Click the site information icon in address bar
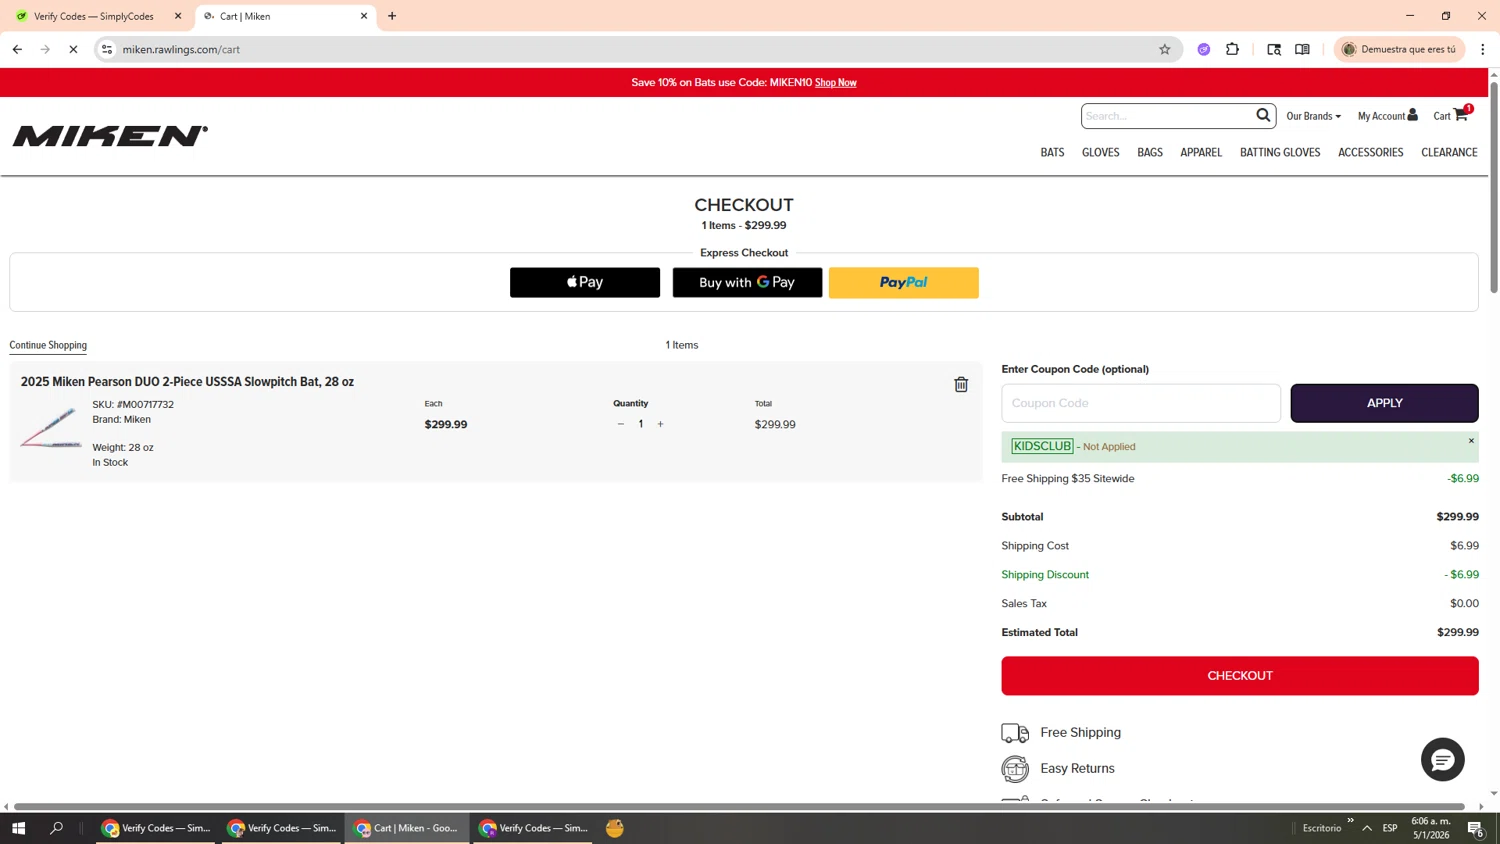Viewport: 1500px width, 844px height. (x=107, y=49)
